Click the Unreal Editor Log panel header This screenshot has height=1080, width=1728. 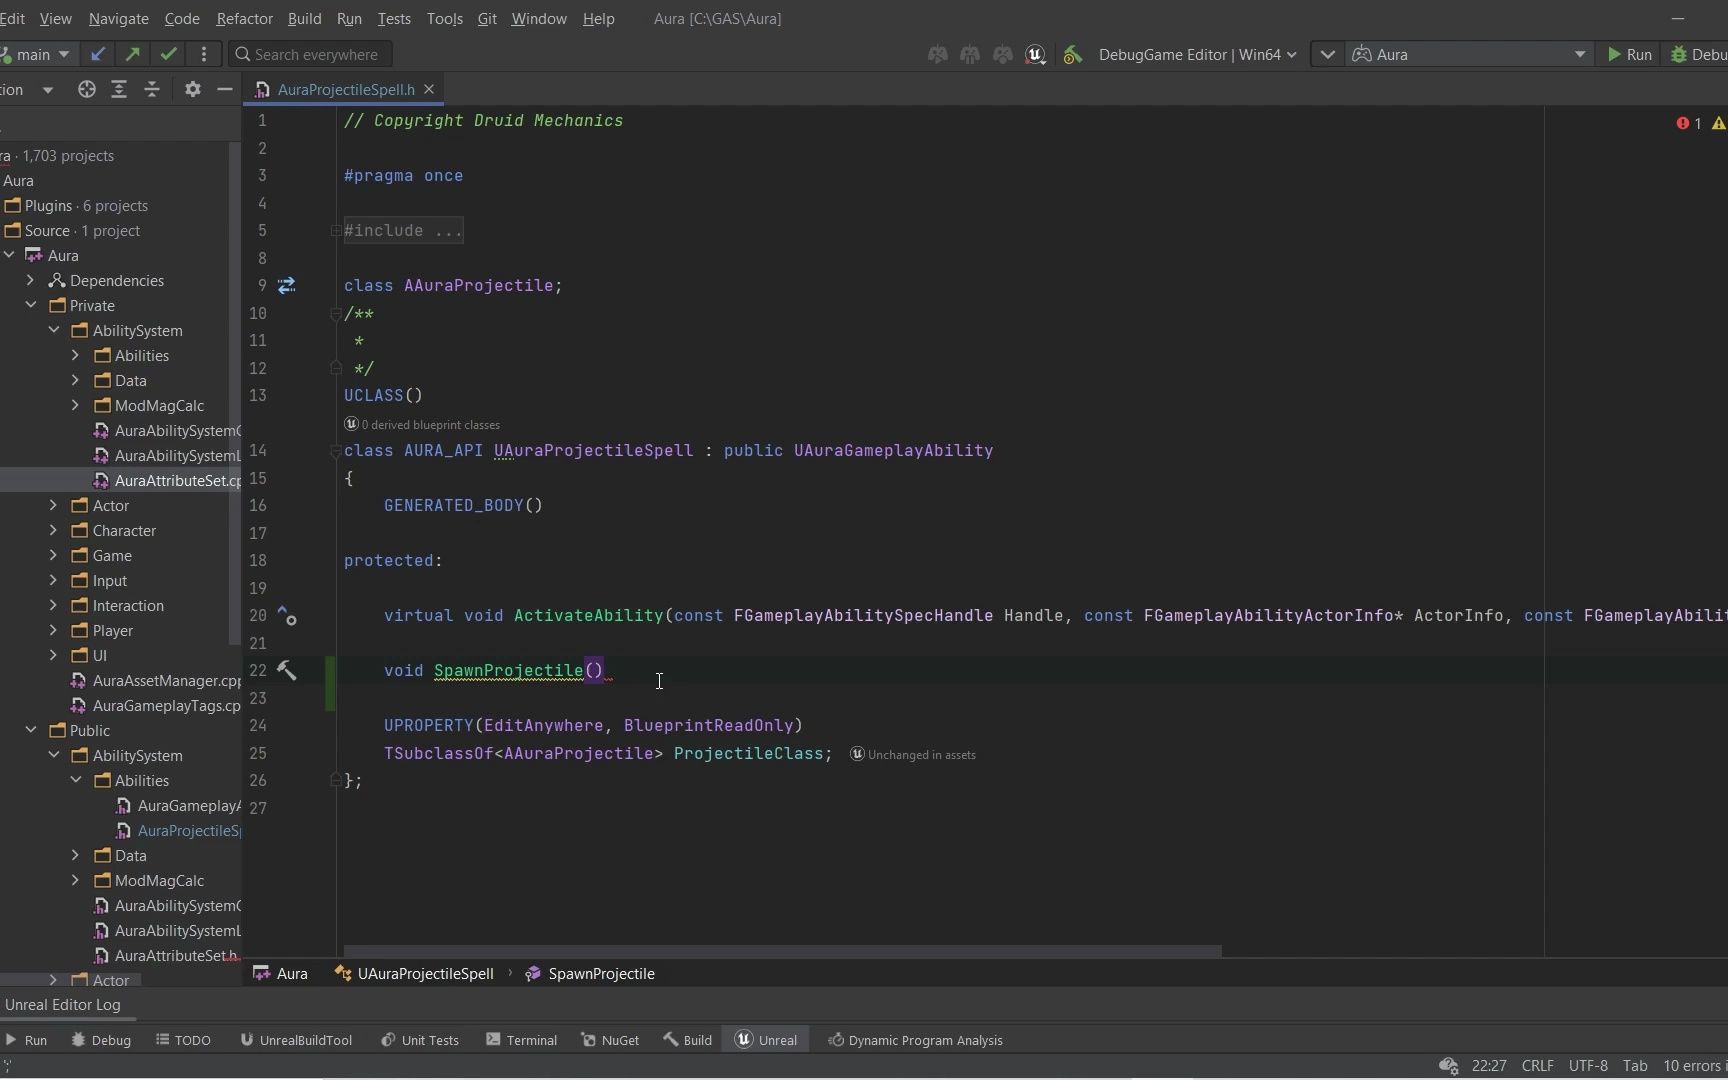[x=62, y=1005]
